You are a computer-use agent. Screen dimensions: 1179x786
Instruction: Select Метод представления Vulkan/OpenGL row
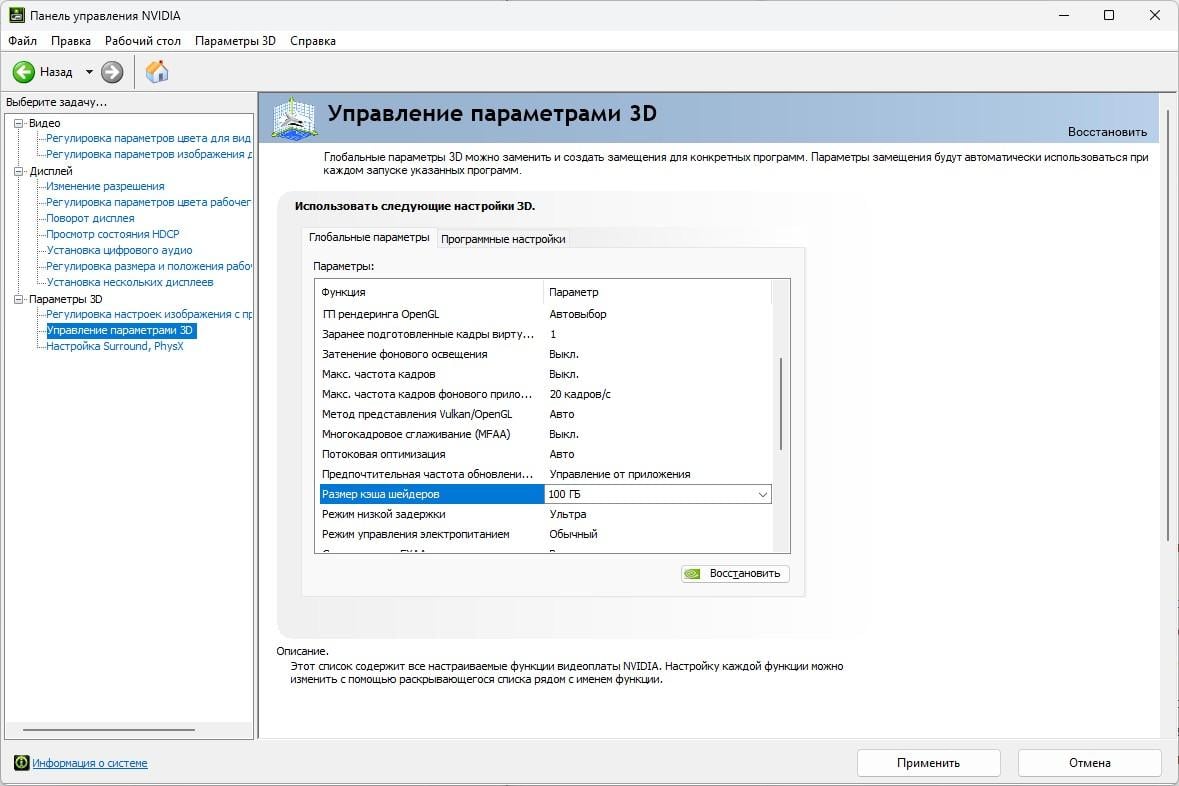click(544, 414)
